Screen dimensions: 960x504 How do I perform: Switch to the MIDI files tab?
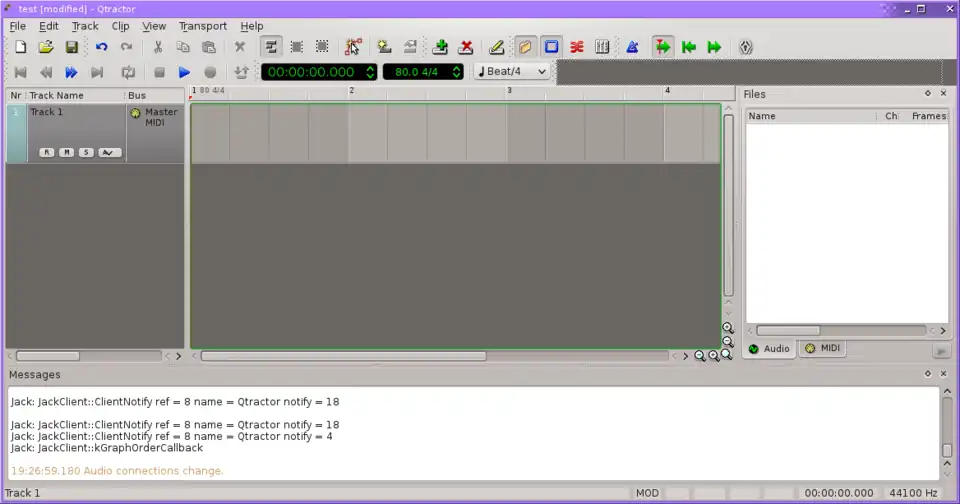tap(823, 349)
